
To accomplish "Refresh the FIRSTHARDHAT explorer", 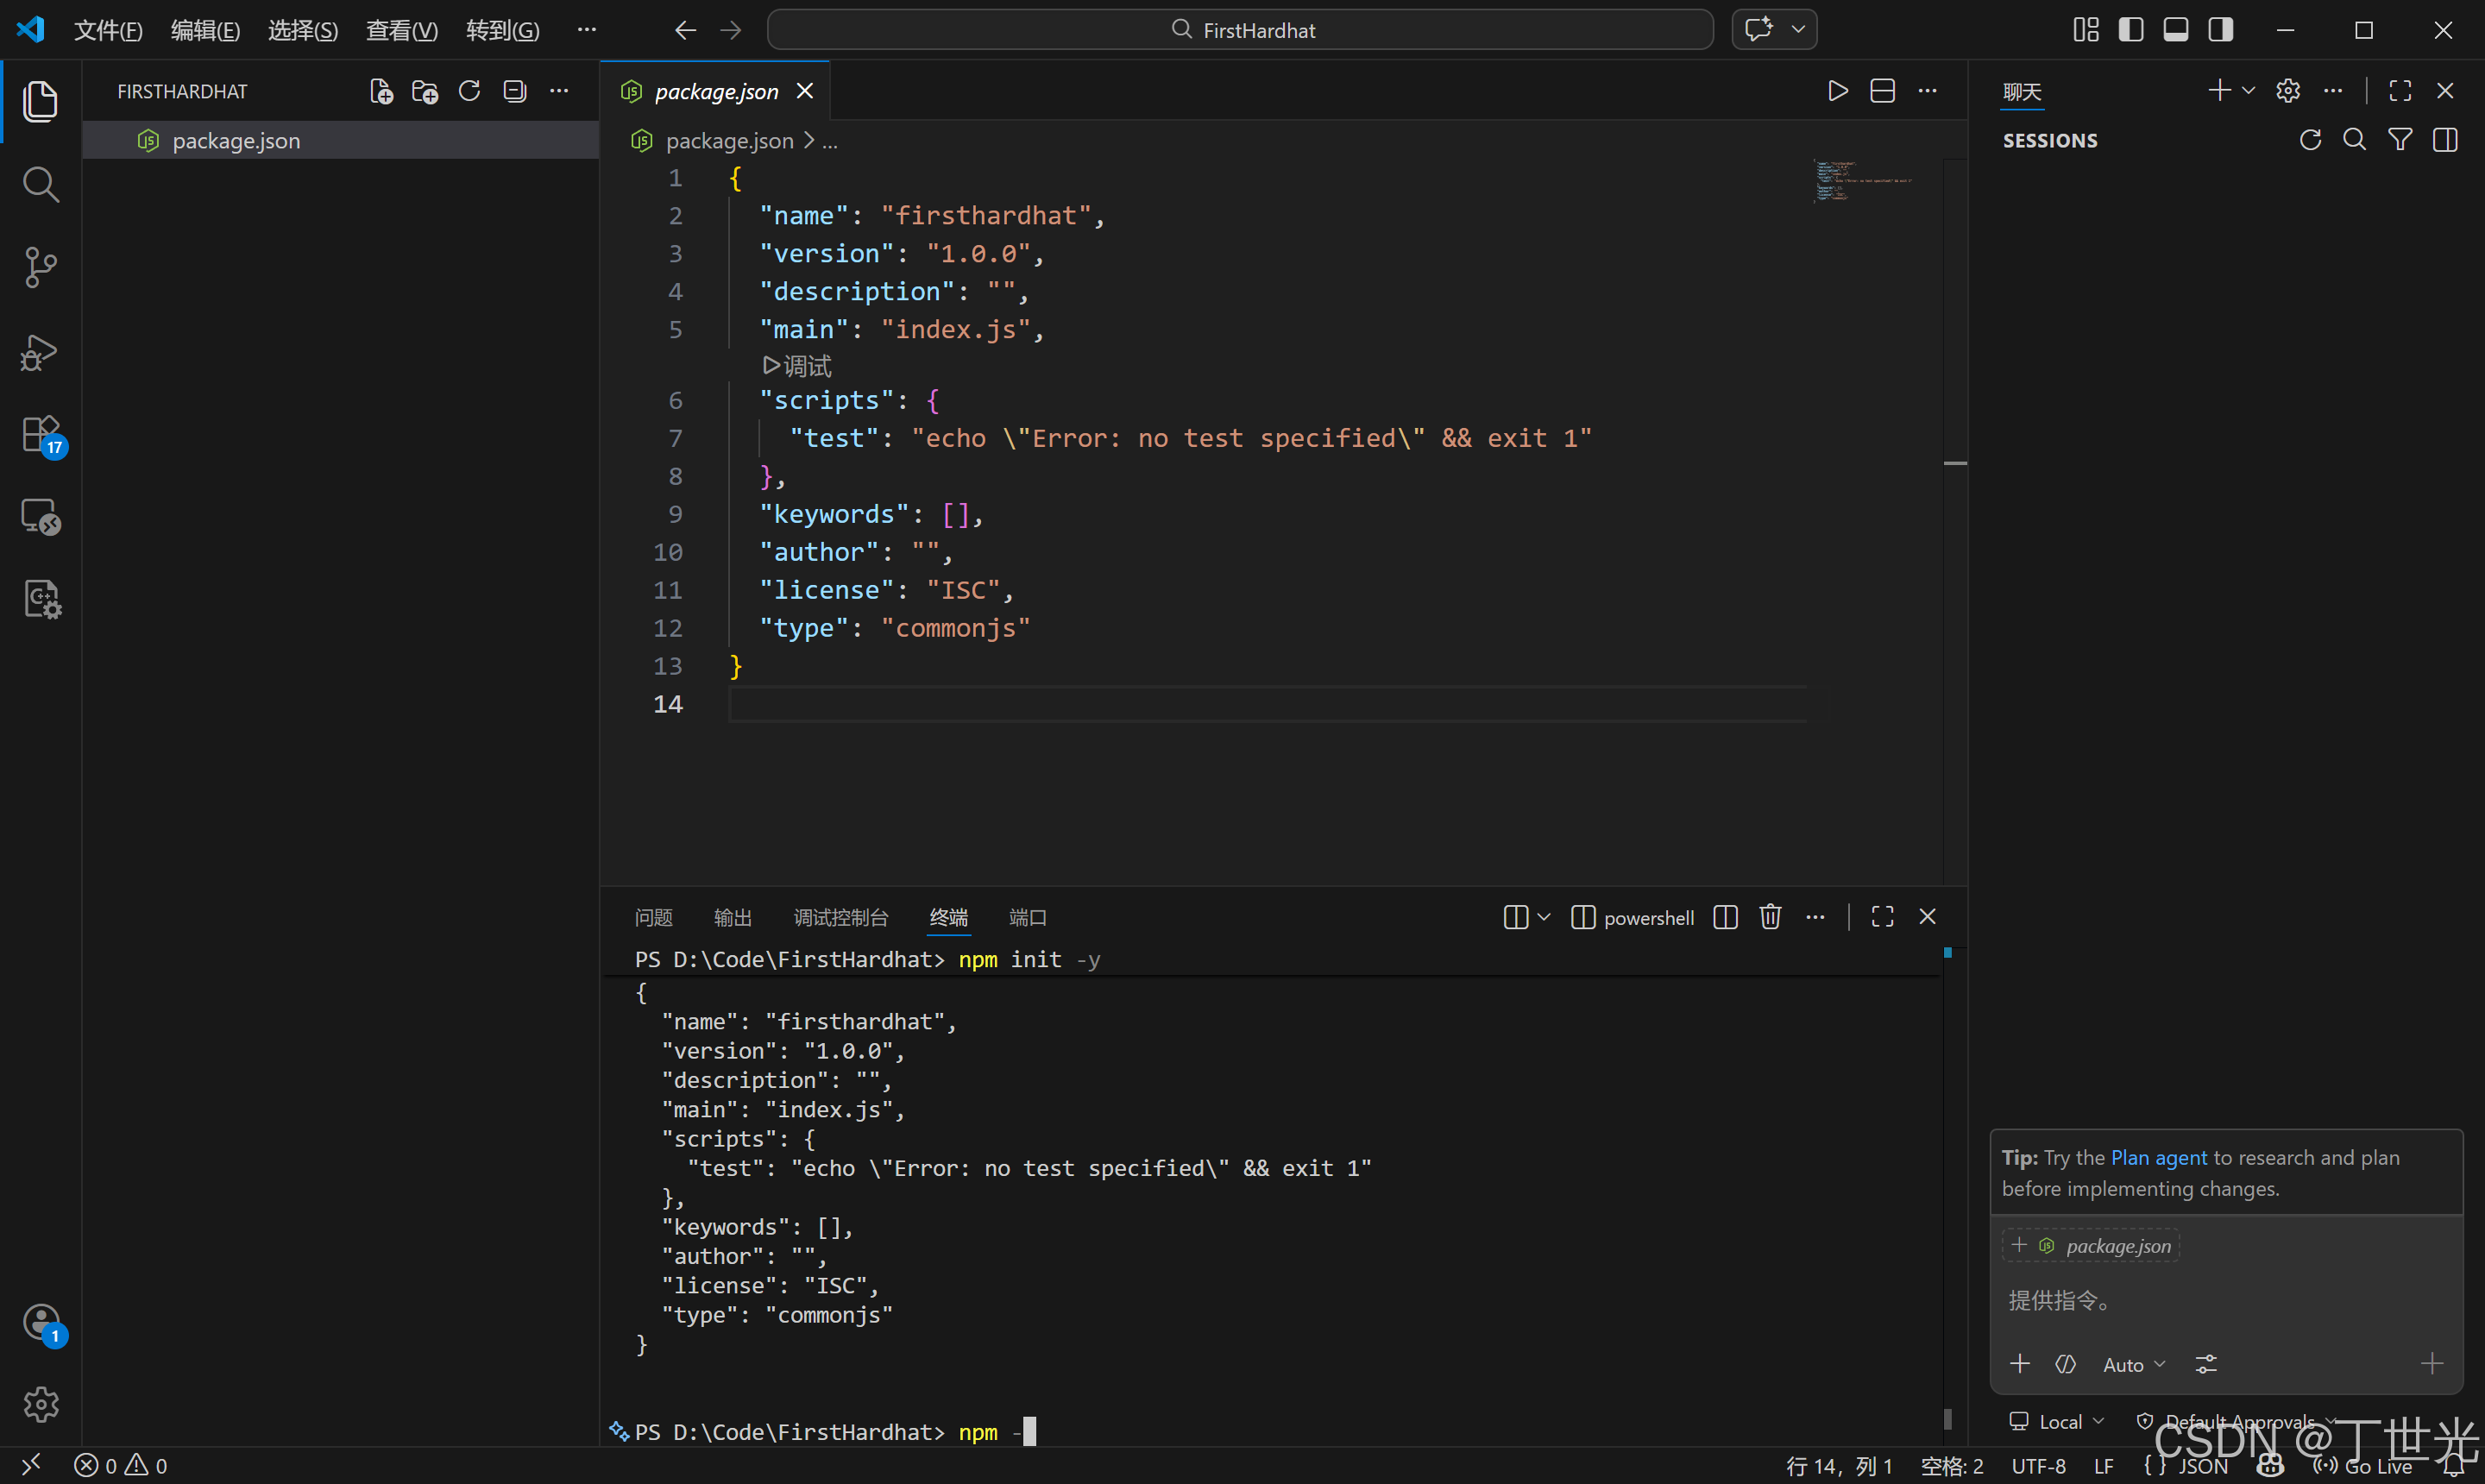I will [469, 91].
